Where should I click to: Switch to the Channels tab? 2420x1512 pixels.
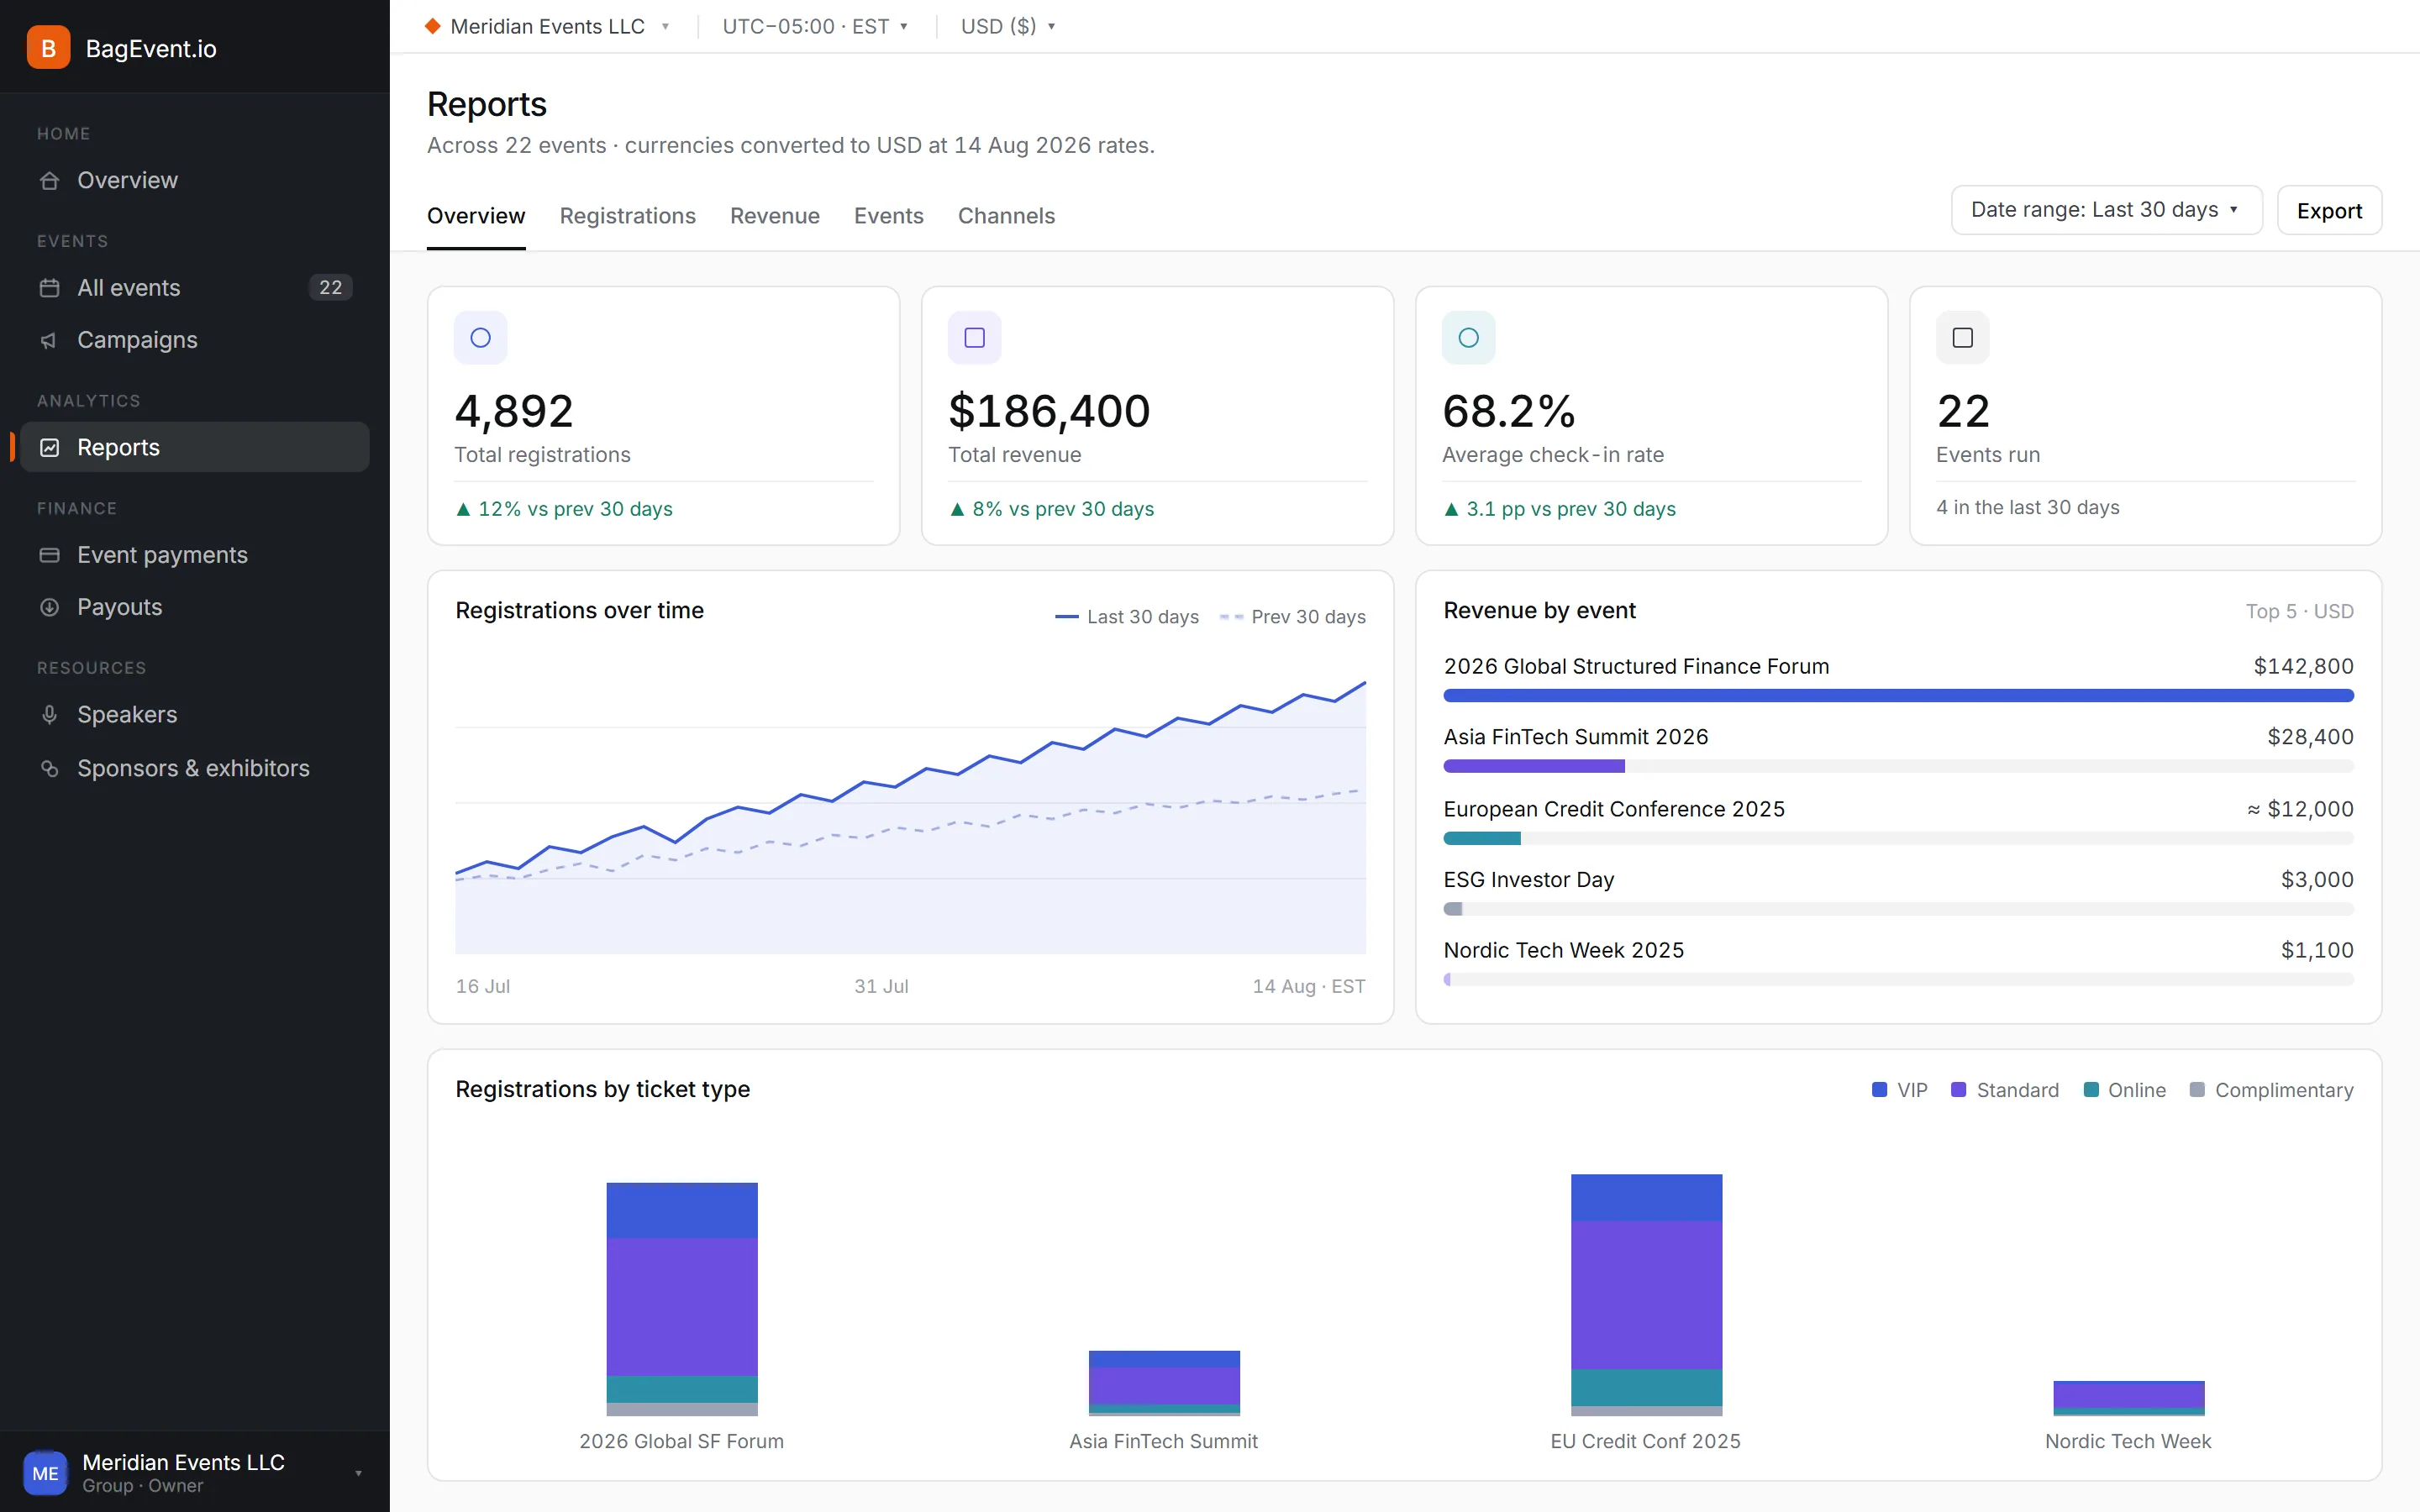pos(1006,216)
